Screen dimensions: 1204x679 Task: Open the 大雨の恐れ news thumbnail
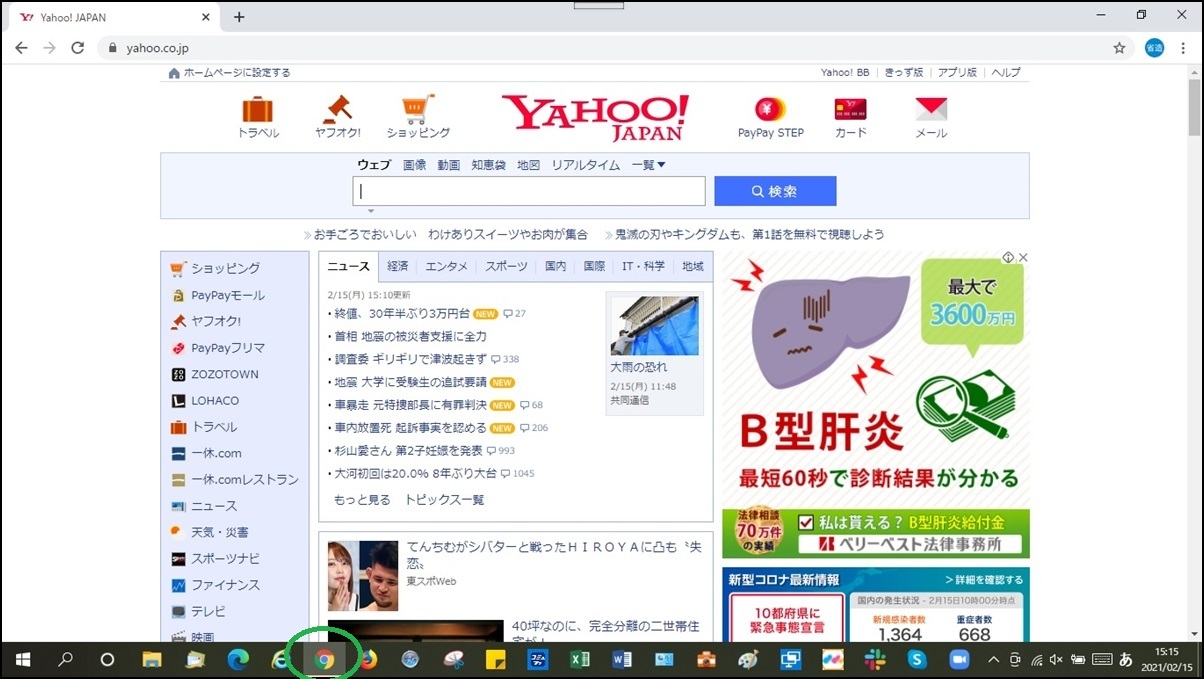click(654, 326)
